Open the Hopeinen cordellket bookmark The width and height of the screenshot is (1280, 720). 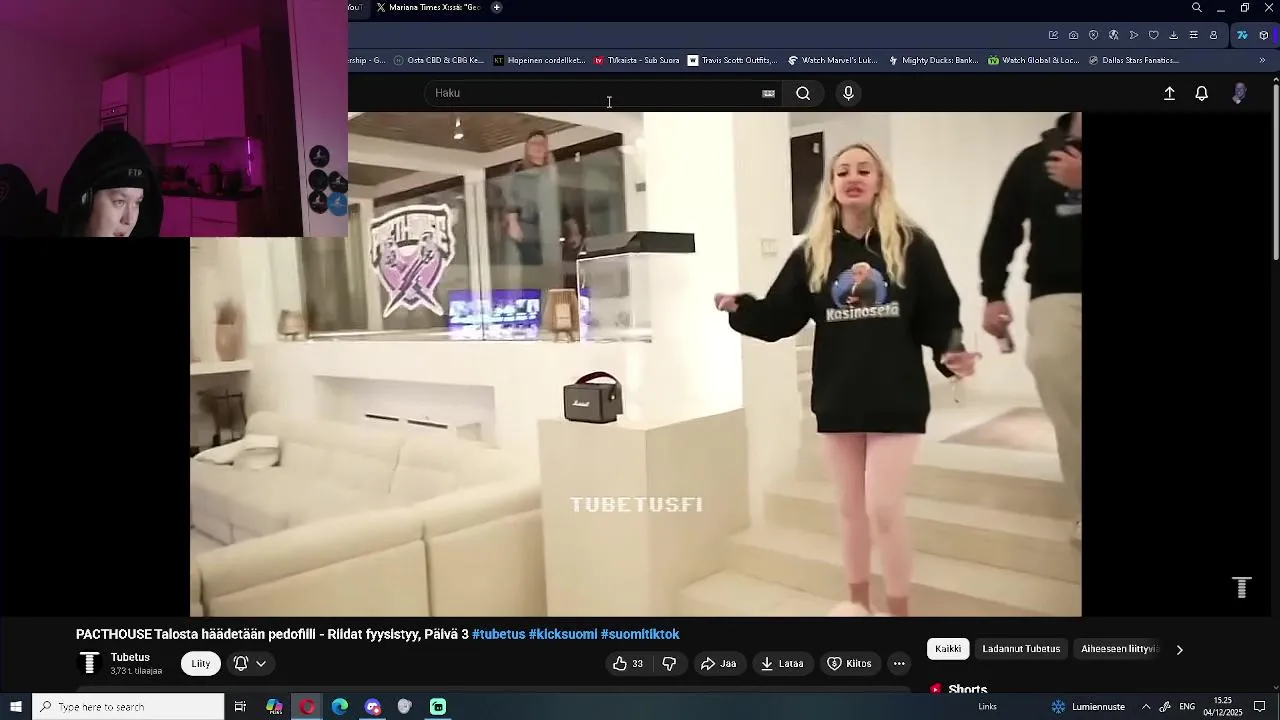click(539, 60)
